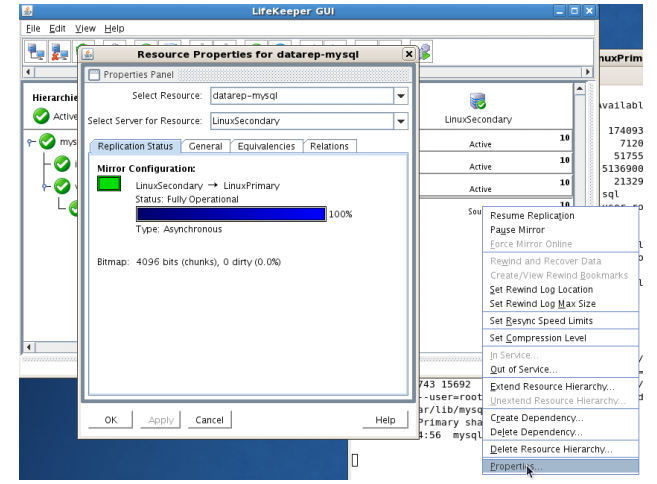Click the Connect to server toolbar icon

[36, 52]
